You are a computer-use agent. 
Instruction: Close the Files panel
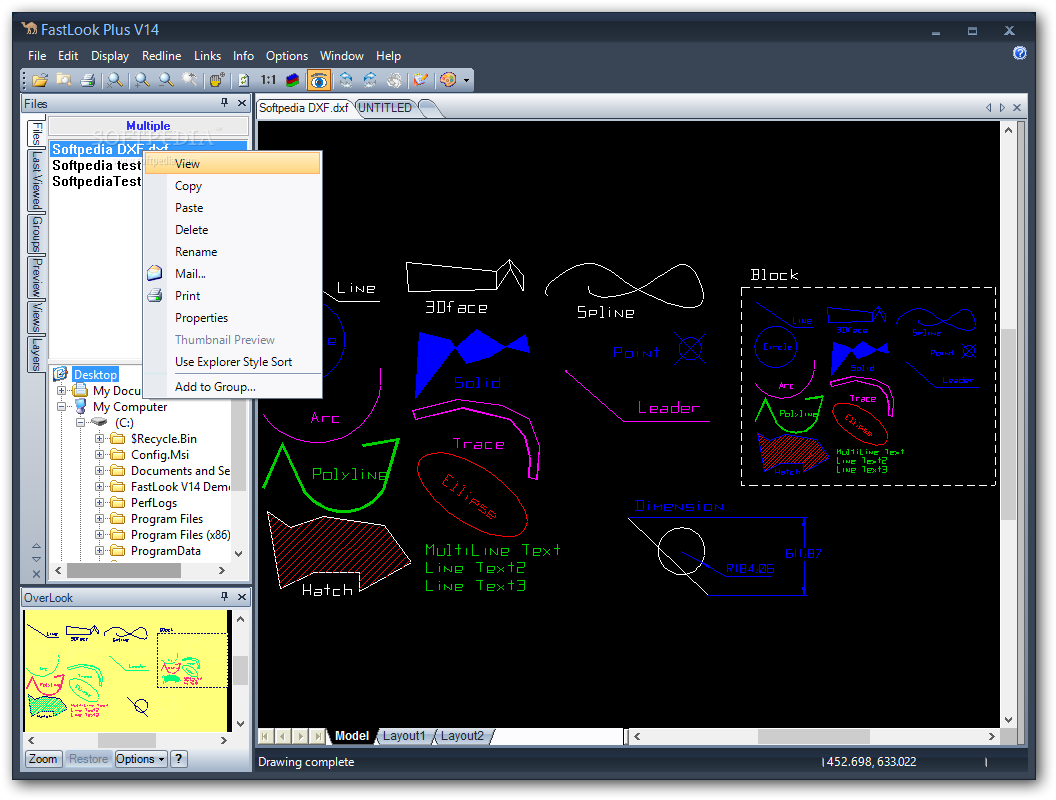(x=242, y=103)
